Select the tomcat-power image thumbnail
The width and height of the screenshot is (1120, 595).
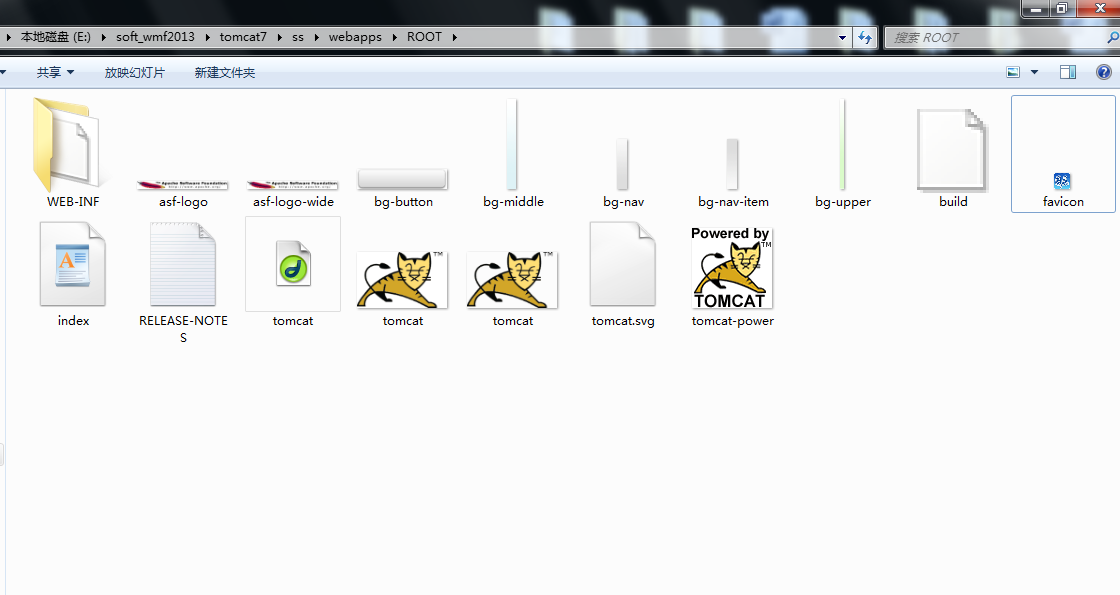click(x=732, y=268)
